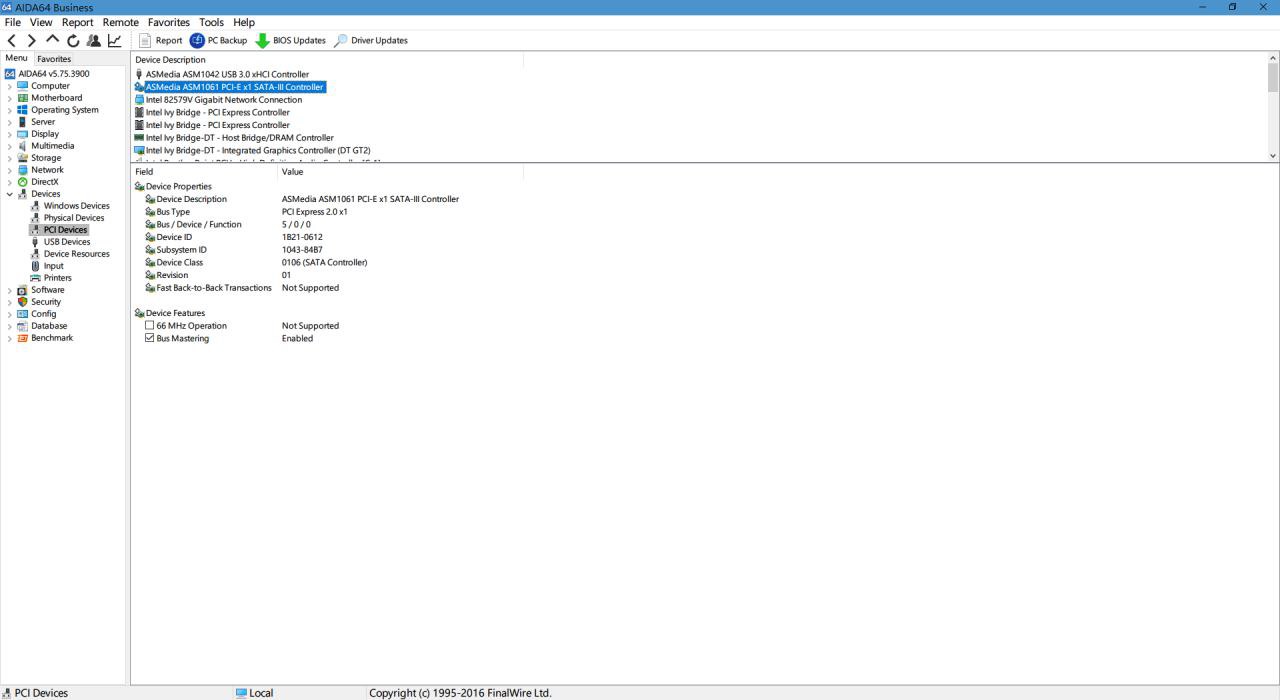Expand the Software tree node
1280x700 pixels.
10,290
